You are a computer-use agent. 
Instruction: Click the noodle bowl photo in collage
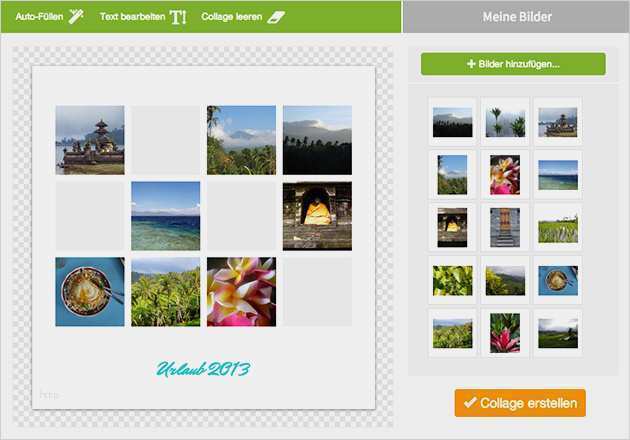coord(90,292)
